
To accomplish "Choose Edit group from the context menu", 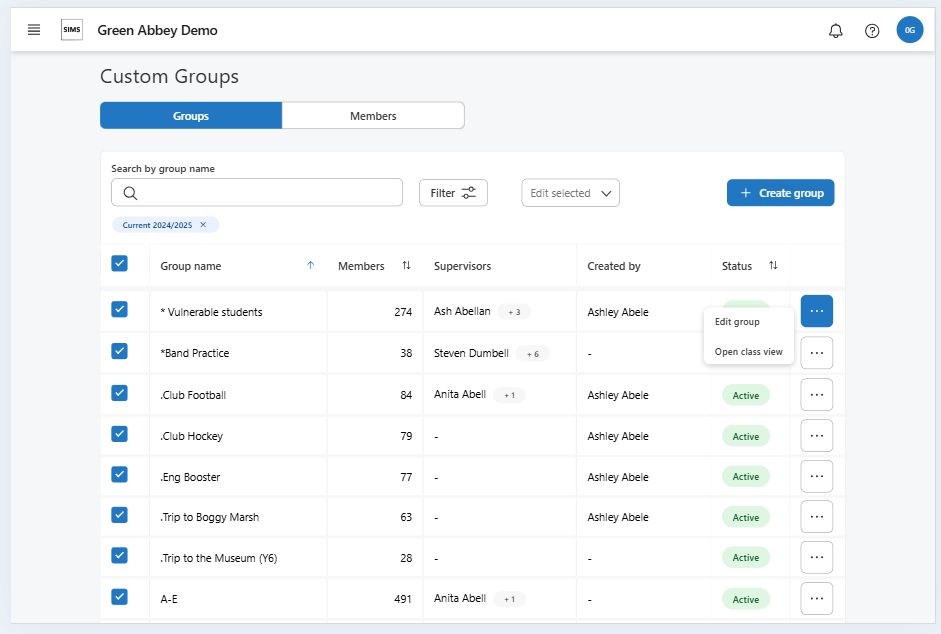I will coord(738,322).
